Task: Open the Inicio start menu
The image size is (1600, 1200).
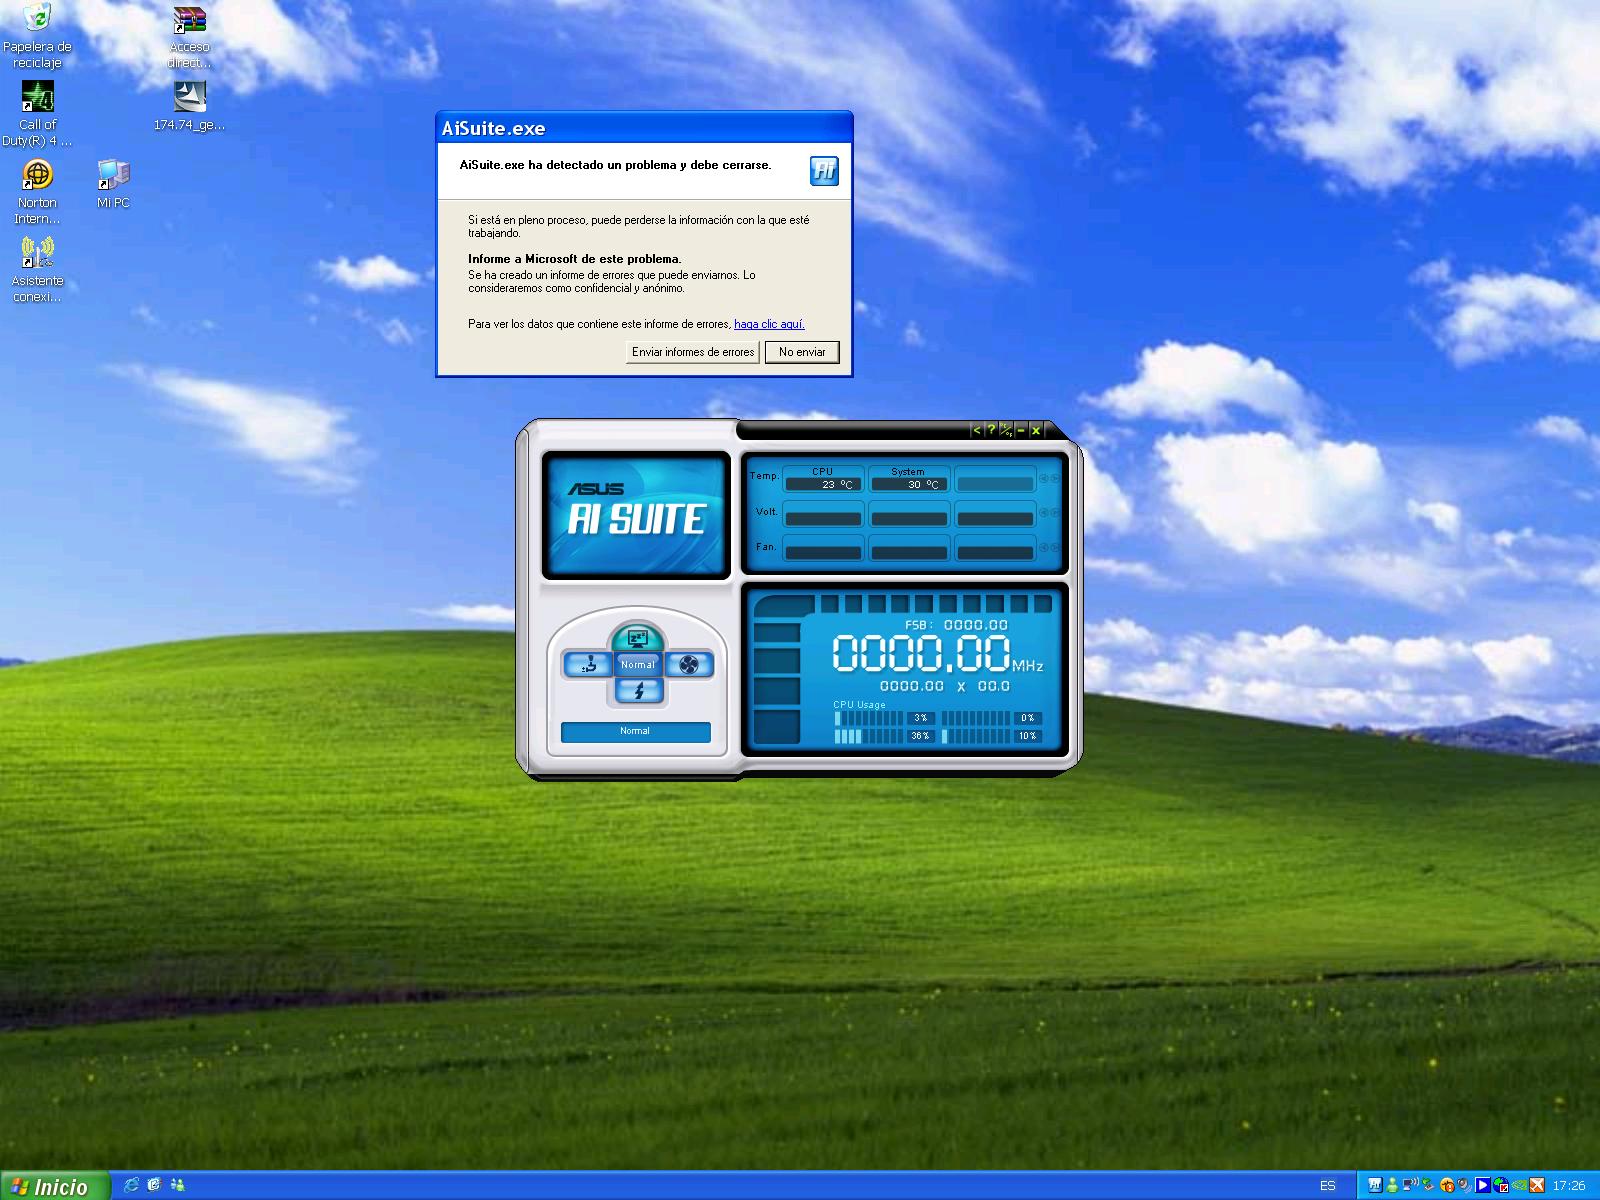Action: coord(52,1186)
